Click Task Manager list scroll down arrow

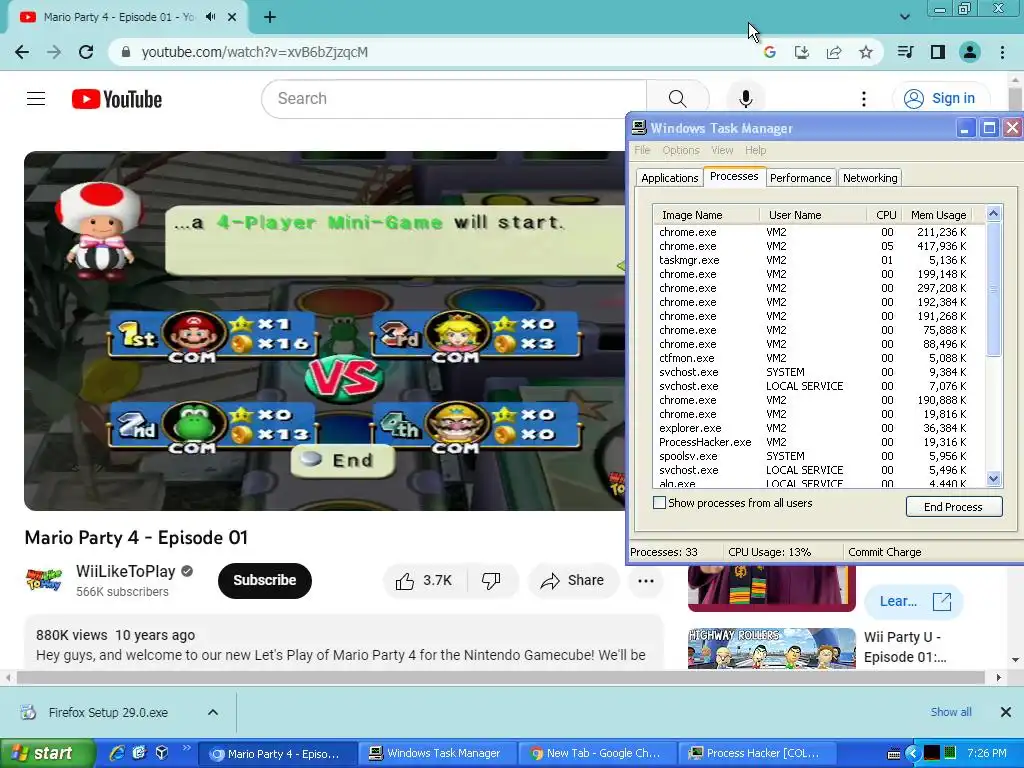click(994, 479)
